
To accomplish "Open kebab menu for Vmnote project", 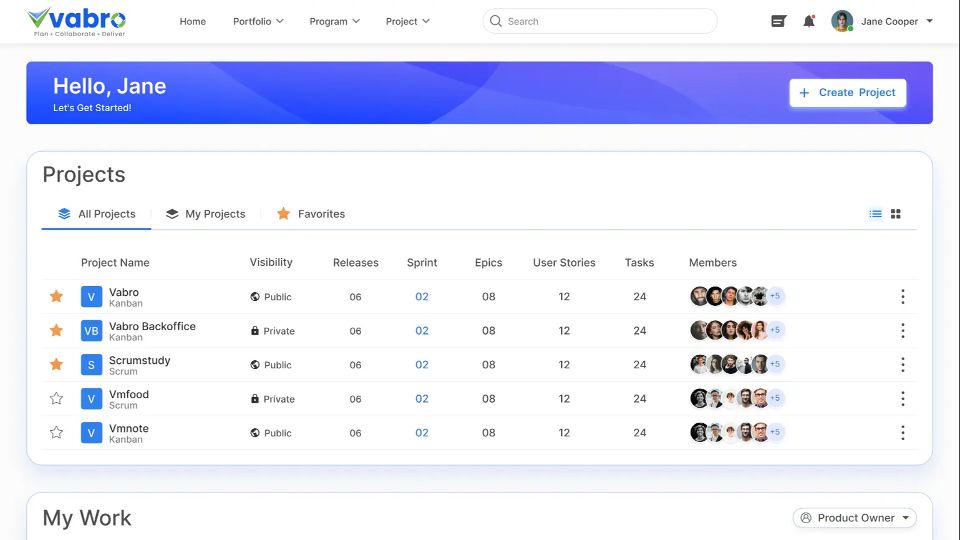I will pyautogui.click(x=902, y=433).
